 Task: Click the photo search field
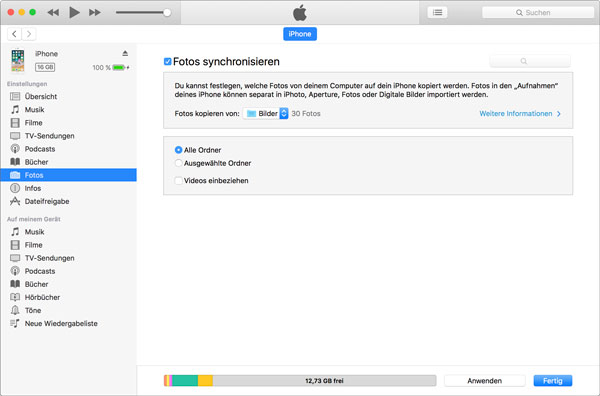pos(530,61)
